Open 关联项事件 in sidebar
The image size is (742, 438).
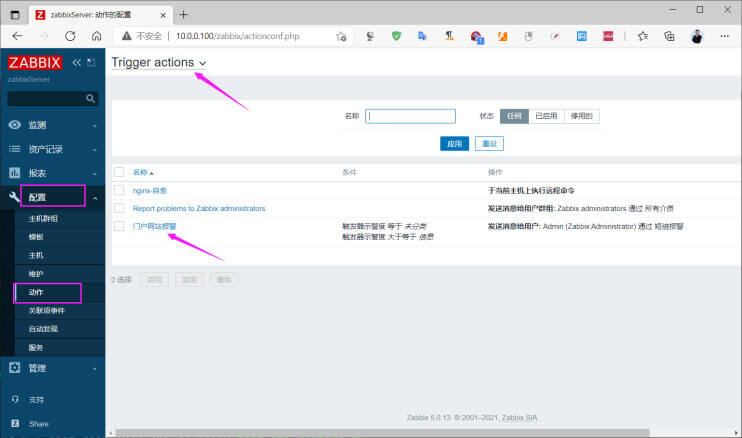pos(47,310)
